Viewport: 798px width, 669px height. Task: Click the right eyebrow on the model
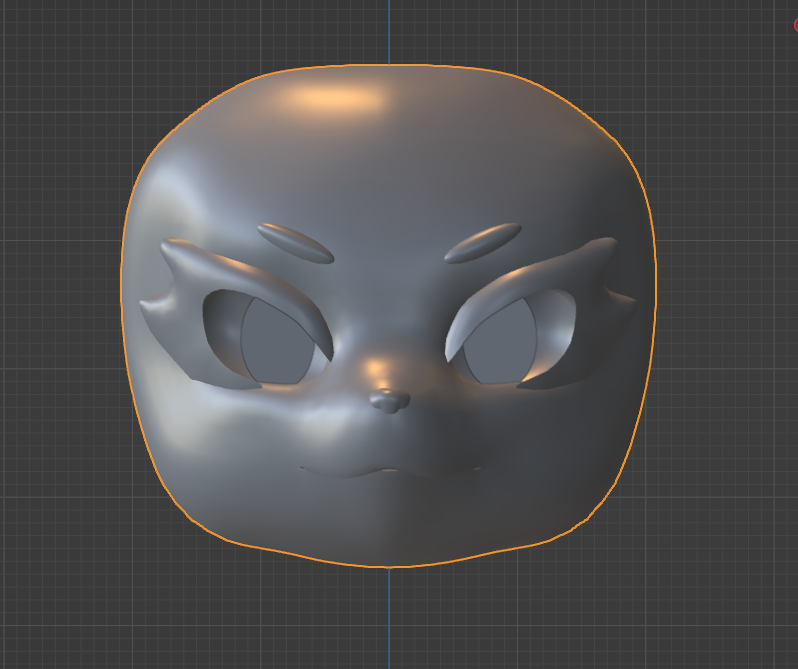click(482, 243)
